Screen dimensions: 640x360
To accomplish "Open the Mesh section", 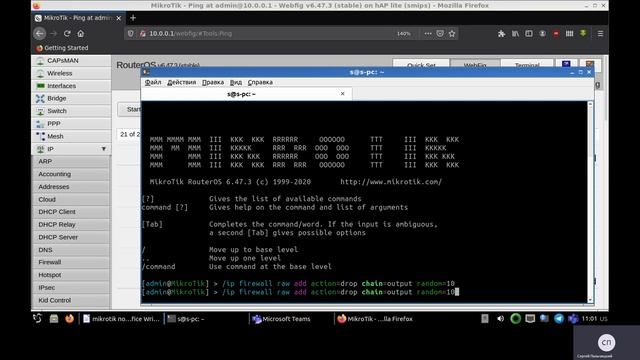I will click(x=71, y=136).
